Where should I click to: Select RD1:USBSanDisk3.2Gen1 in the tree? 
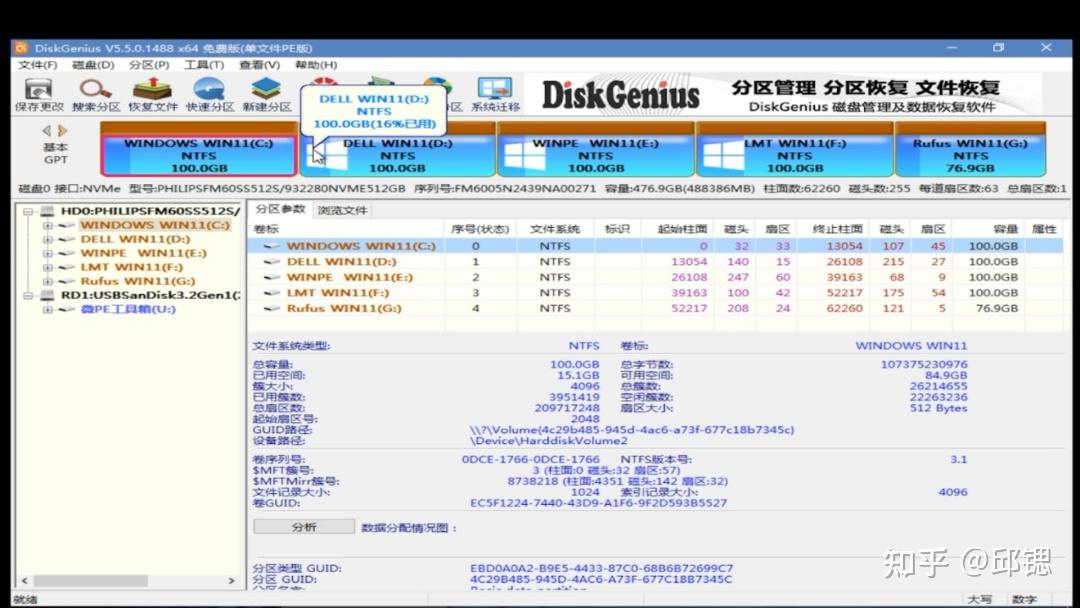click(150, 295)
